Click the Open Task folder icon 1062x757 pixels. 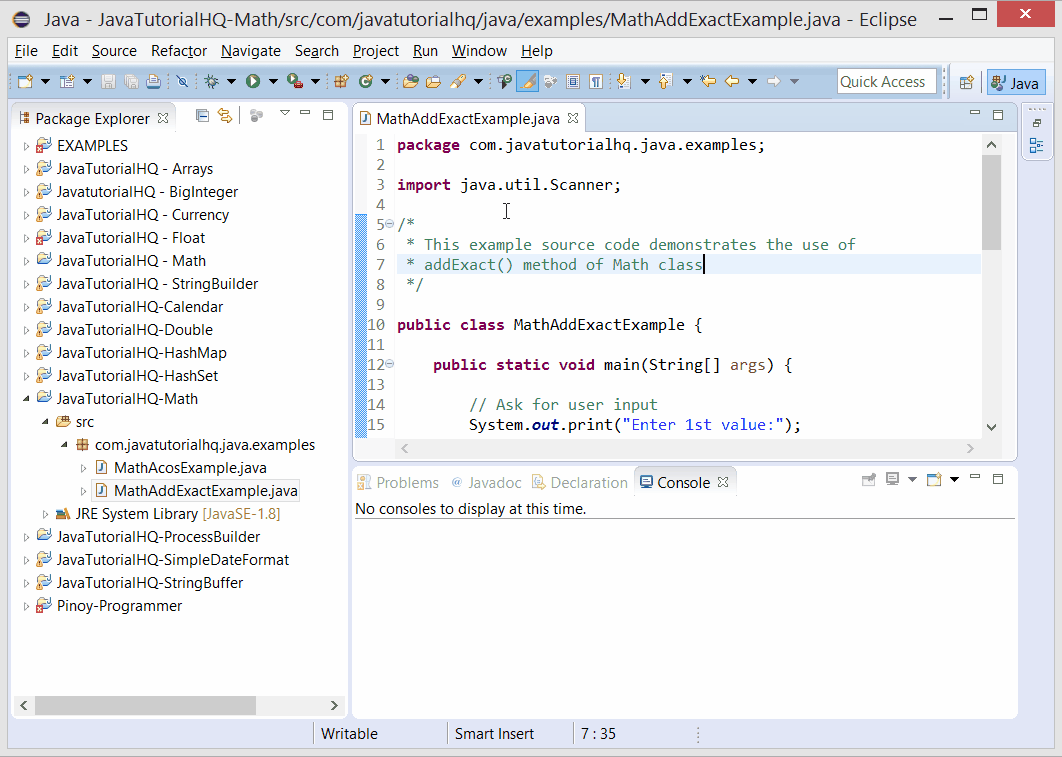pos(433,82)
